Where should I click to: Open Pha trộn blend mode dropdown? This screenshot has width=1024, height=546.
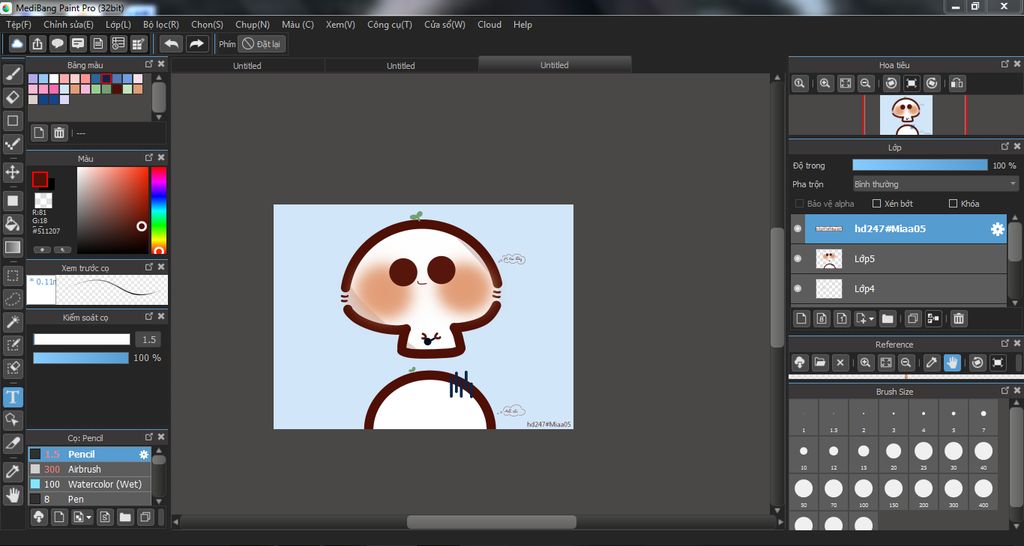pos(936,184)
